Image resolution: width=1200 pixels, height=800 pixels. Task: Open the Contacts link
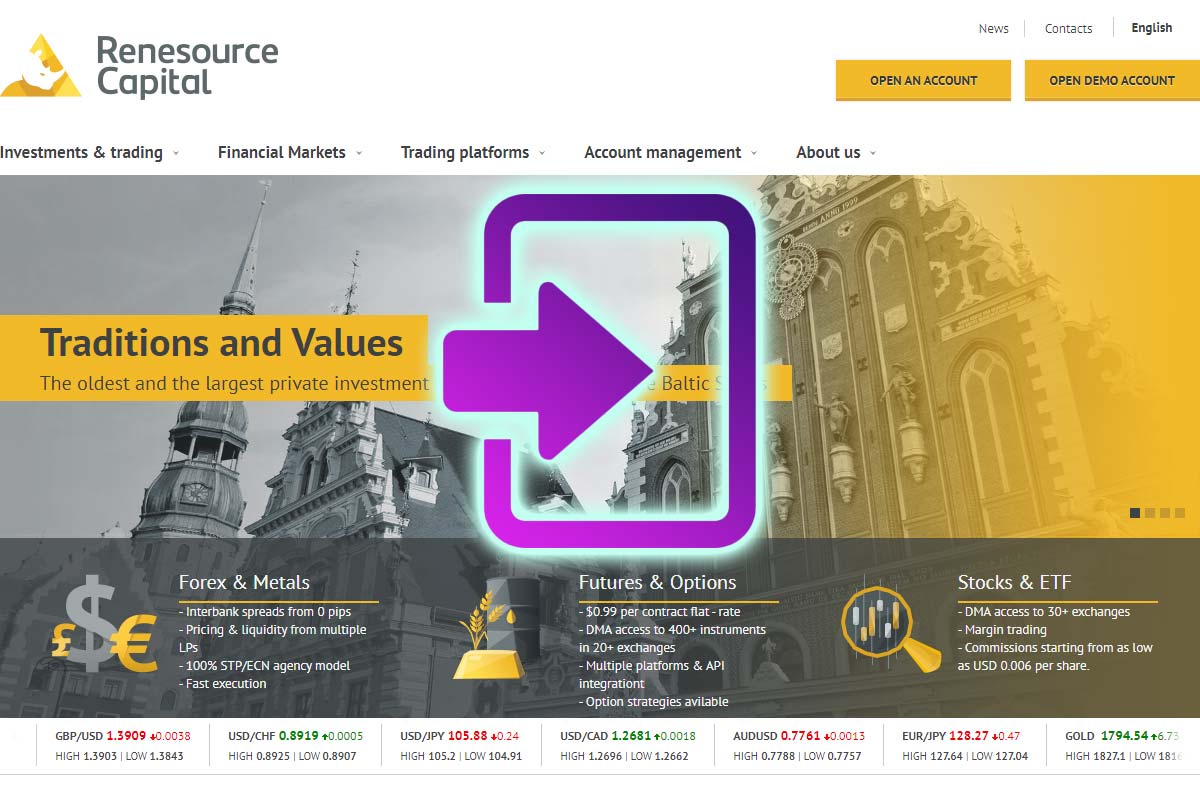click(1068, 29)
